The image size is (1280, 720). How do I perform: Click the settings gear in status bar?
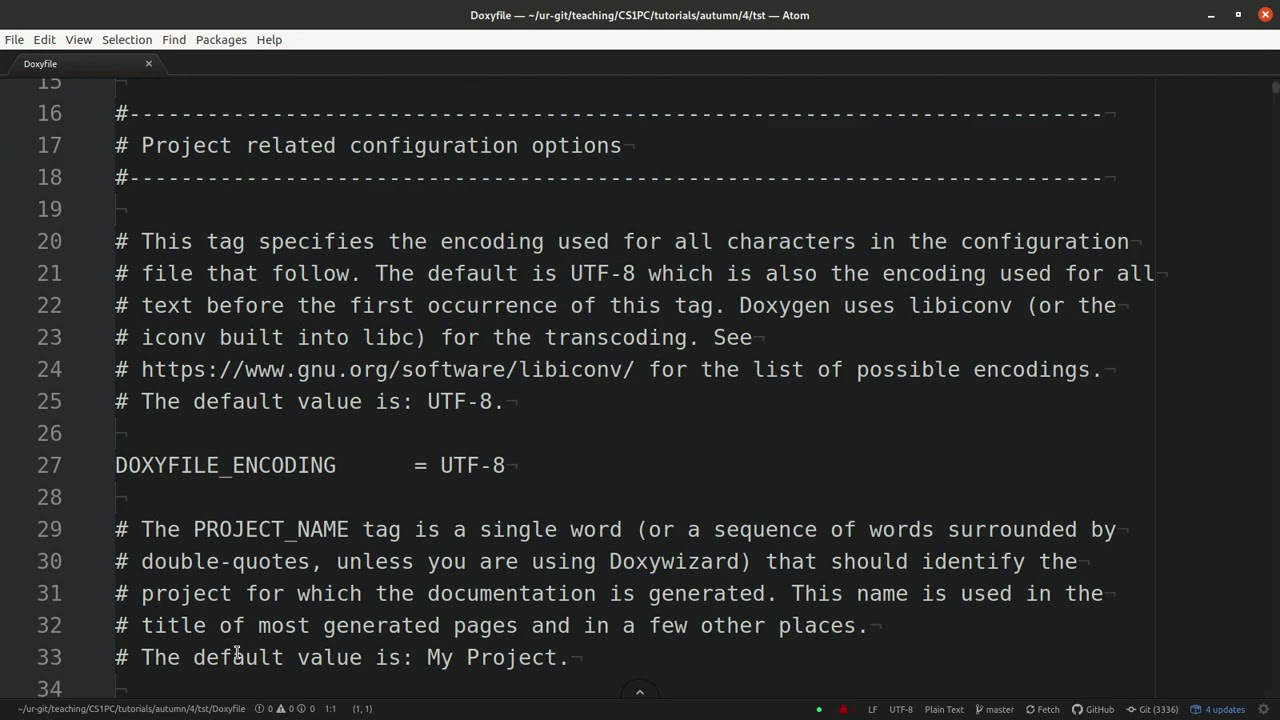pyautogui.click(x=1264, y=710)
